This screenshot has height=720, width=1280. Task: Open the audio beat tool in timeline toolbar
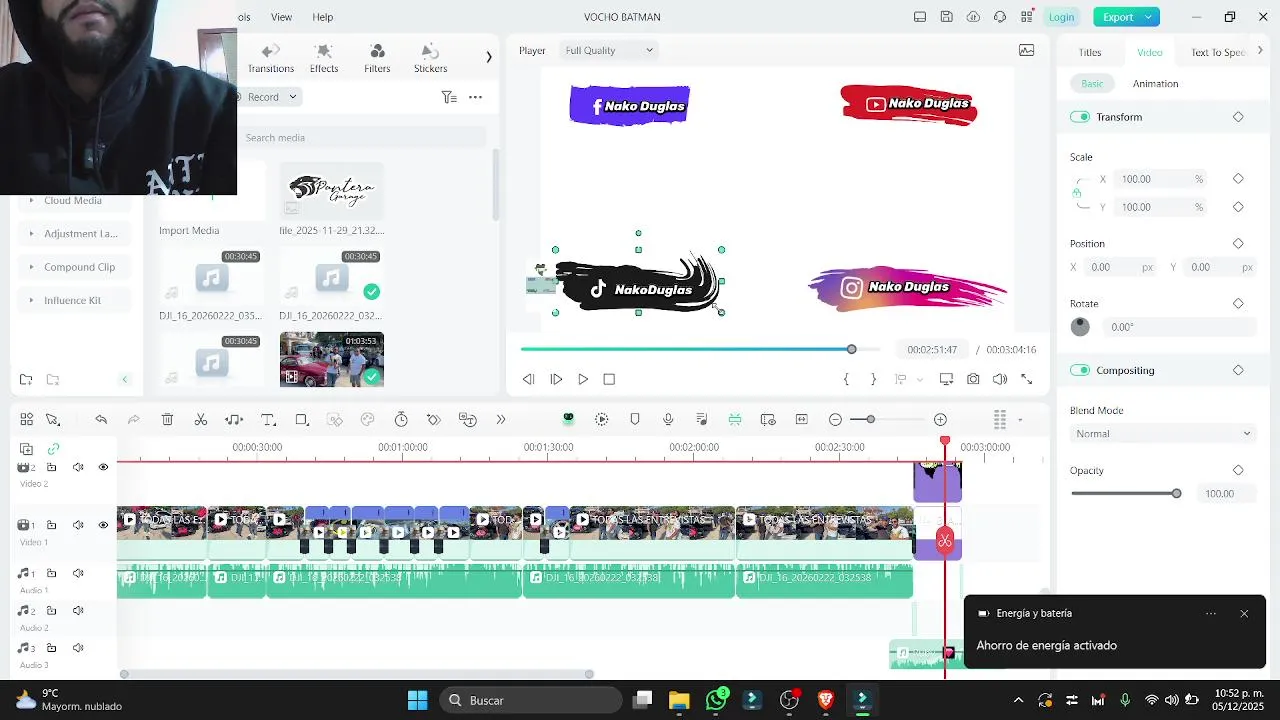coord(234,420)
